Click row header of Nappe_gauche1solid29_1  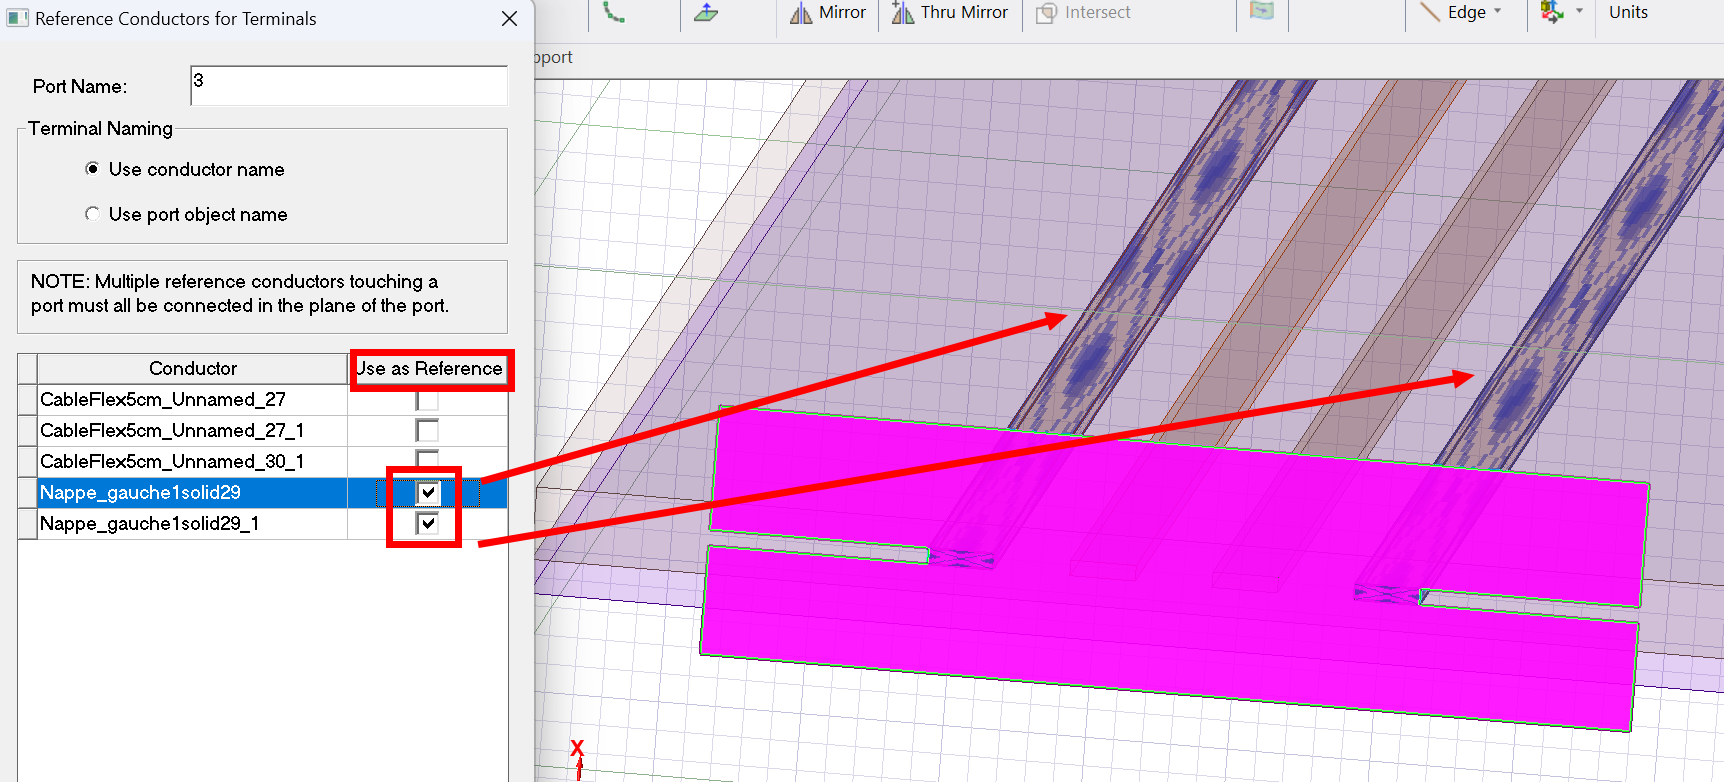[x=27, y=523]
